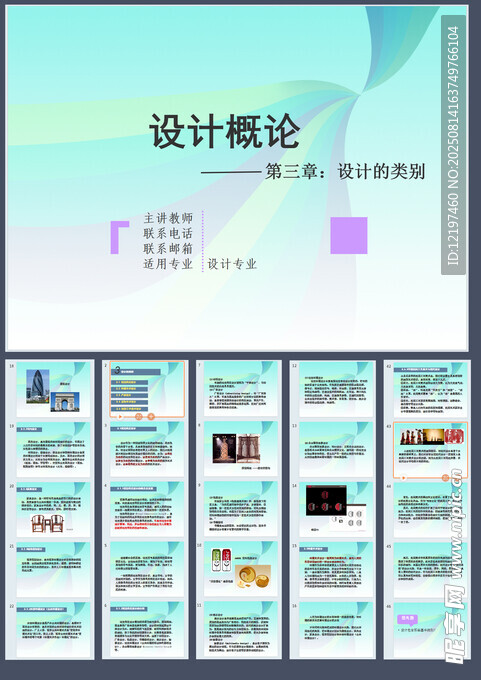Screen dimensions: 481x680
Task: Click the chairs picture in slide 20
Action: coord(47,523)
